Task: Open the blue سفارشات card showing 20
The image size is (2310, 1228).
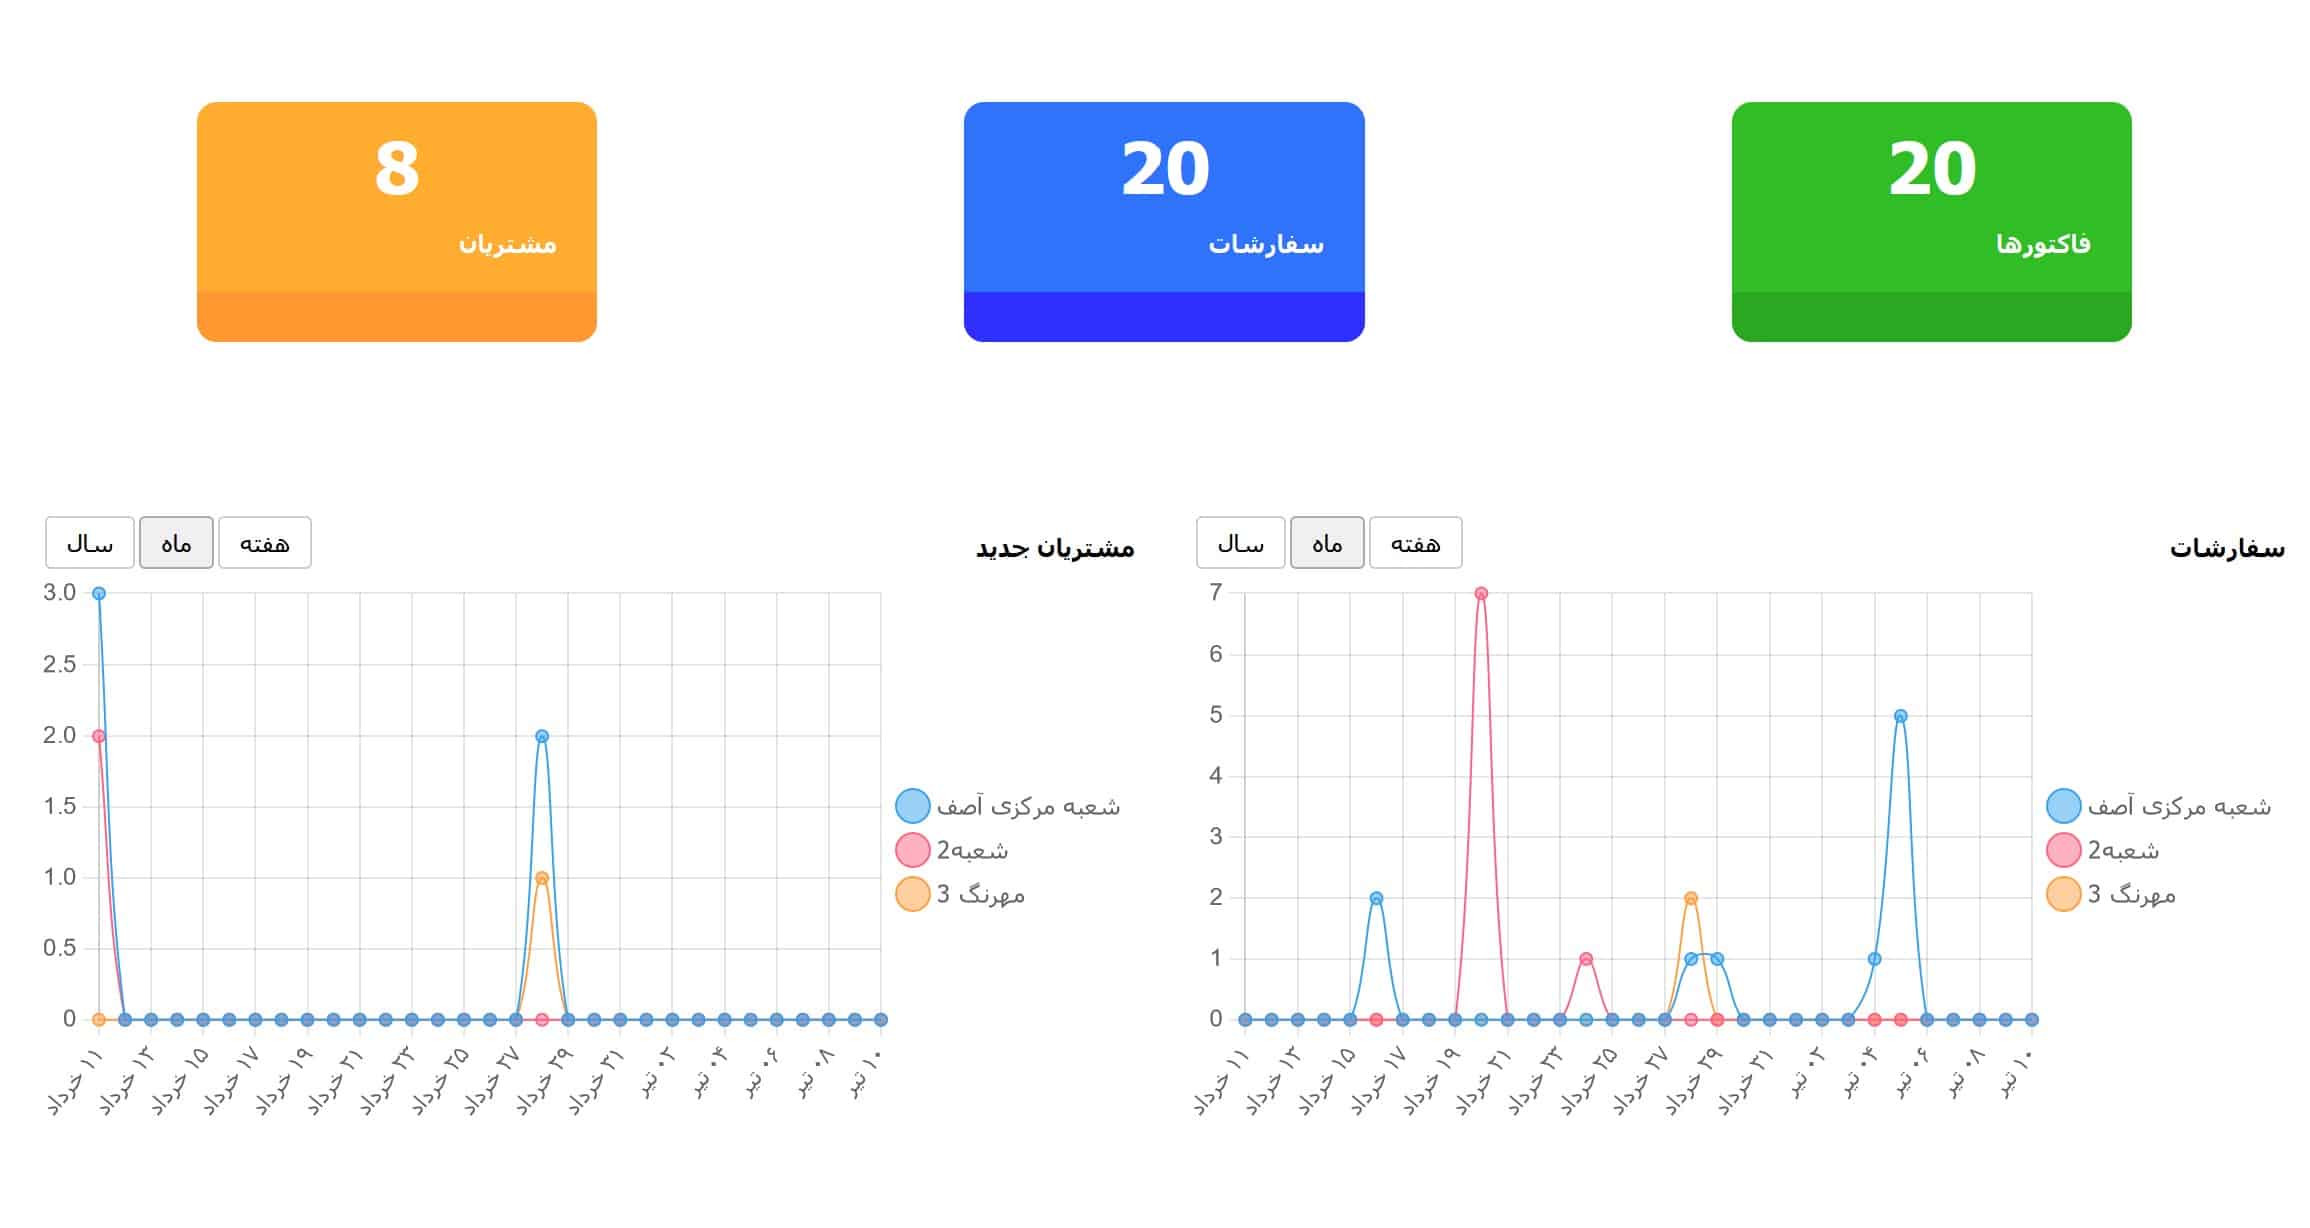Action: point(1164,221)
